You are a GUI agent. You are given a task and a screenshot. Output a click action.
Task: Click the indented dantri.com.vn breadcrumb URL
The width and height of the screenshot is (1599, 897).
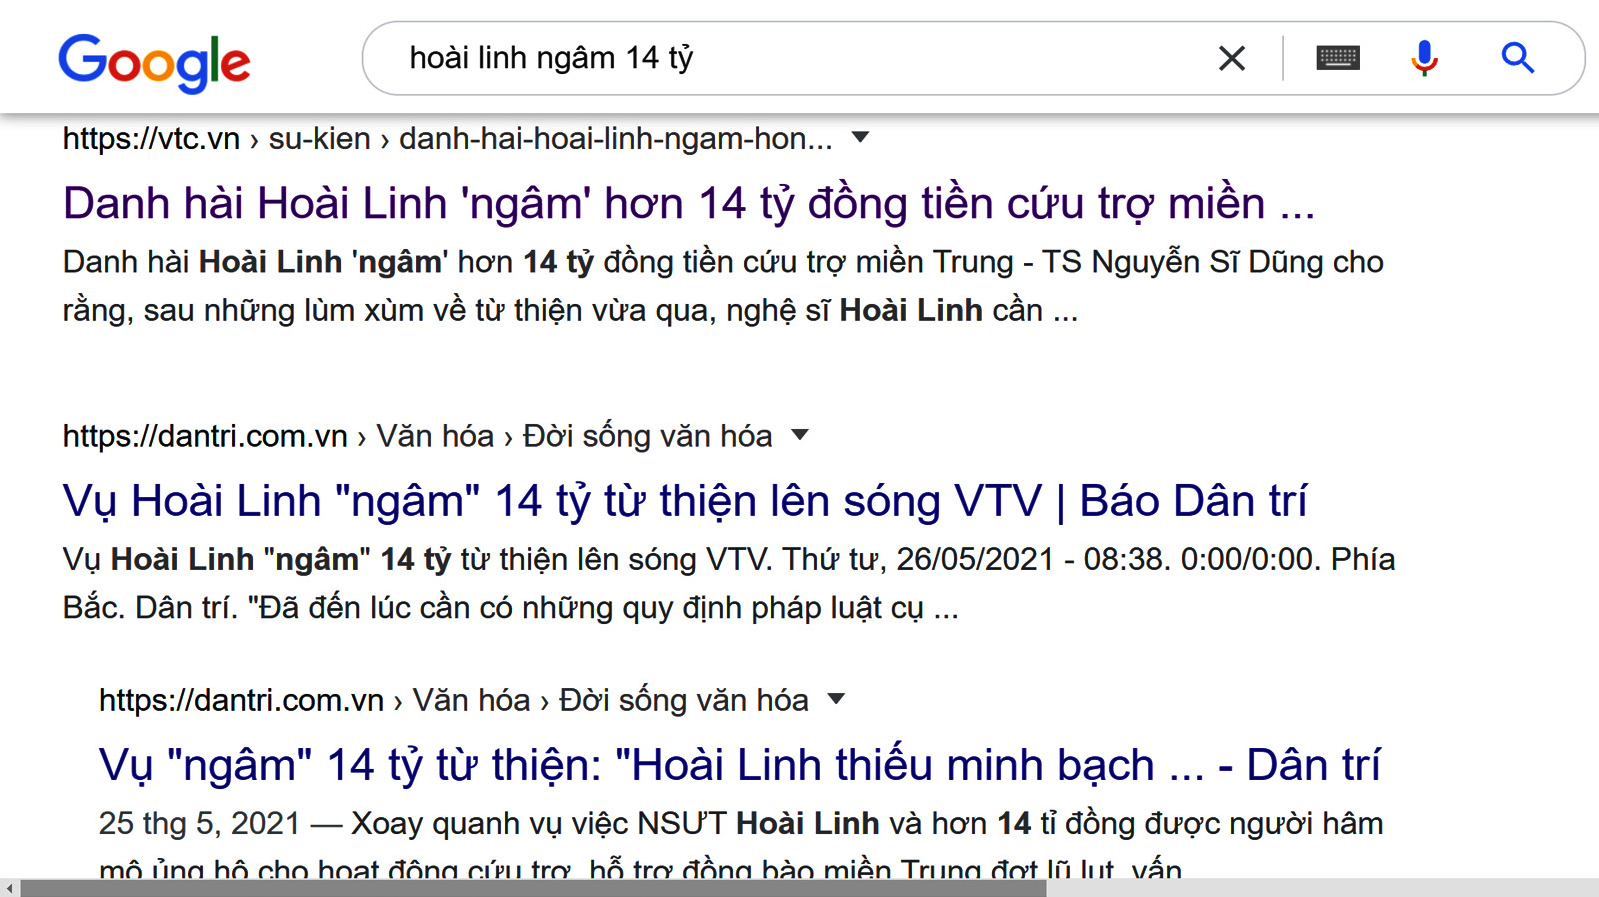[453, 700]
